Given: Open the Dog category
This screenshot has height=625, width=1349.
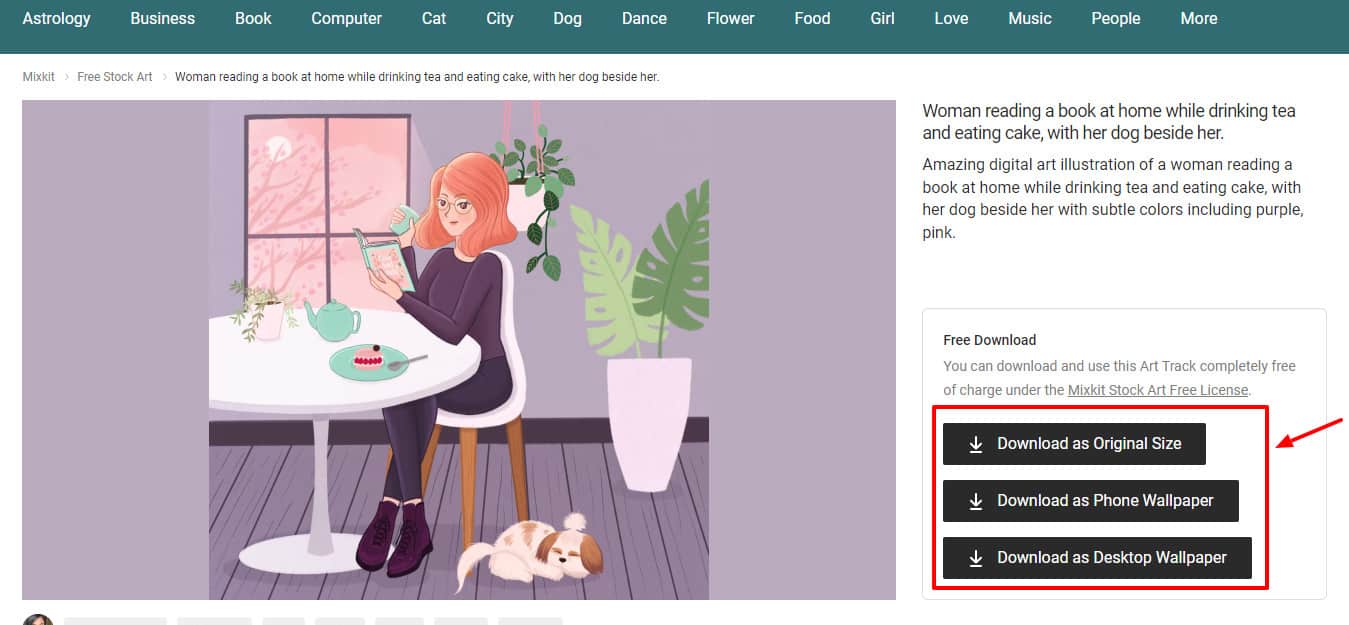Looking at the screenshot, I should click(567, 18).
